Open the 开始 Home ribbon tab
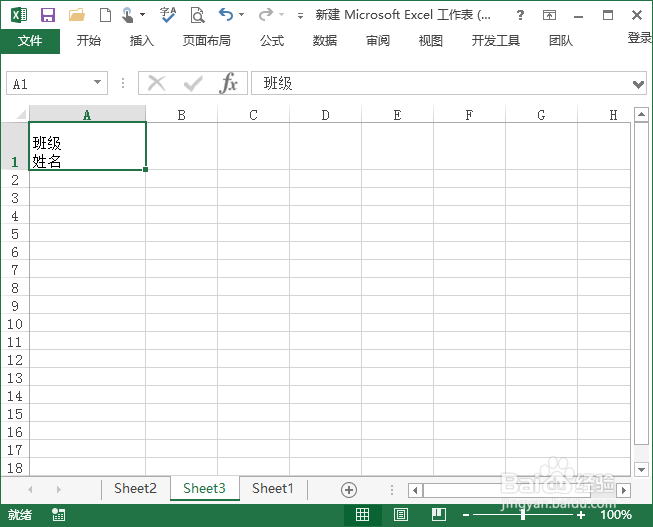This screenshot has width=653, height=527. [x=89, y=41]
